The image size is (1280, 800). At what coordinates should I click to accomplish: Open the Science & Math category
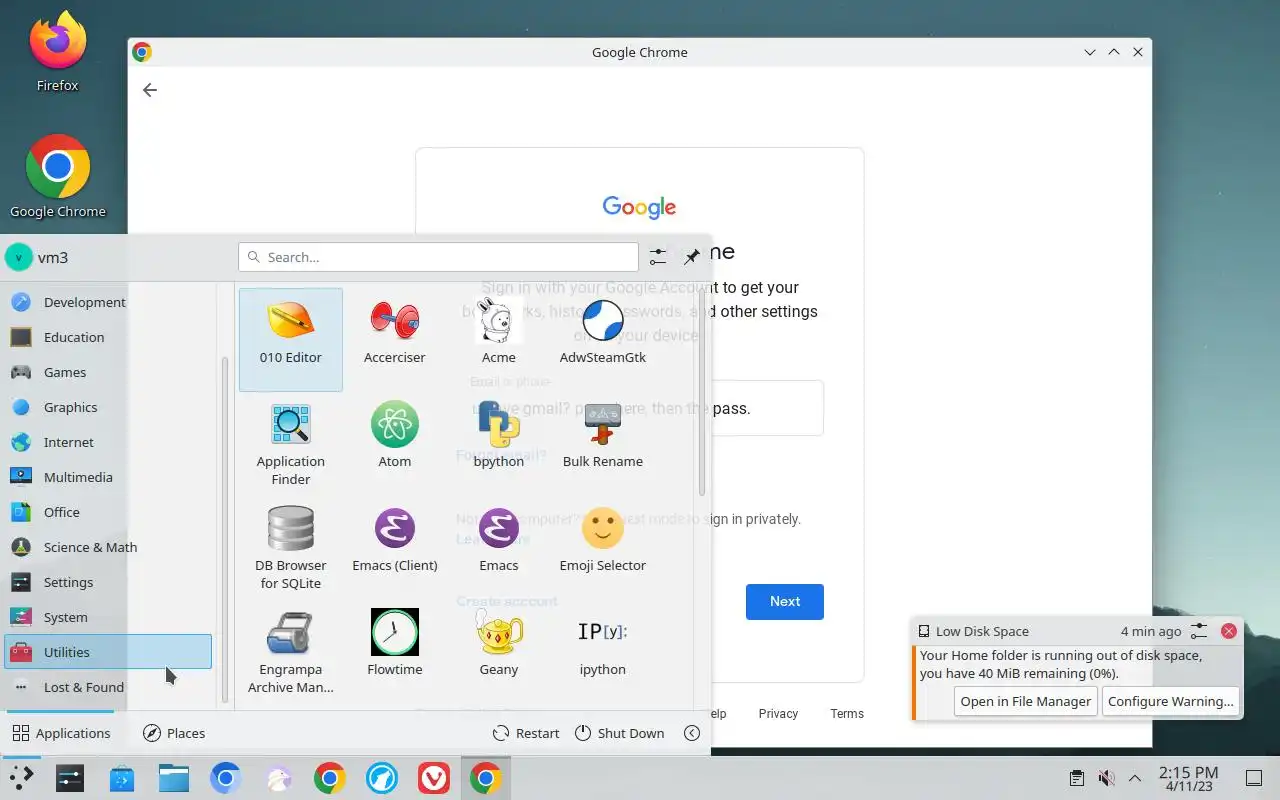pyautogui.click(x=108, y=547)
